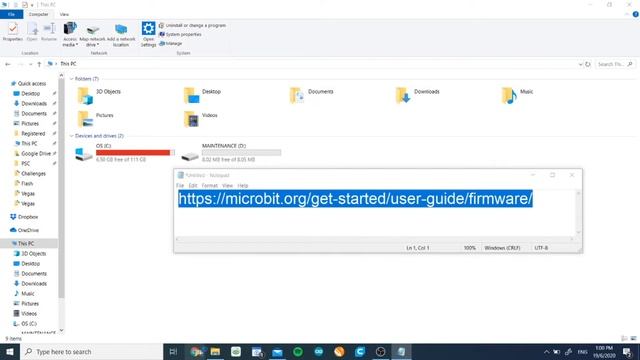Screen dimensions: 640x360
Task: Click the navigation pane vertical scrollbar
Action: pyautogui.click(x=61, y=188)
